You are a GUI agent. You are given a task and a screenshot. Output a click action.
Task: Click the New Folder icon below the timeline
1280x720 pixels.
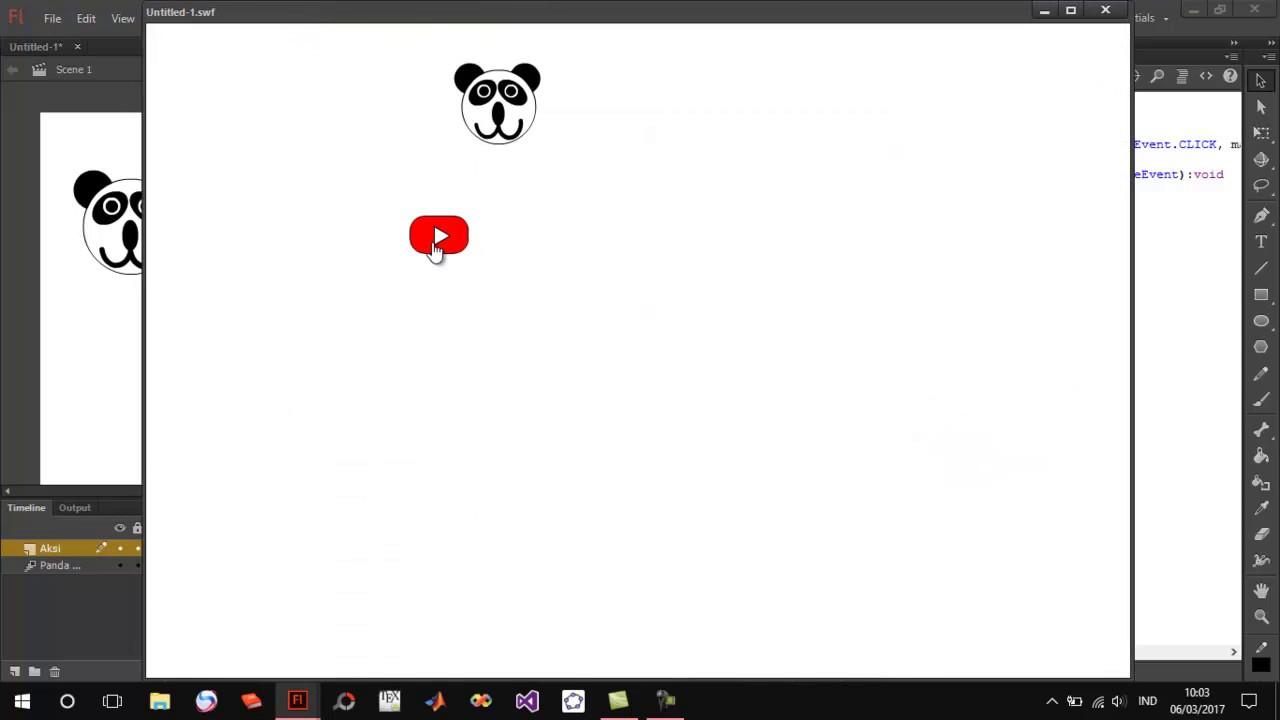pyautogui.click(x=34, y=672)
